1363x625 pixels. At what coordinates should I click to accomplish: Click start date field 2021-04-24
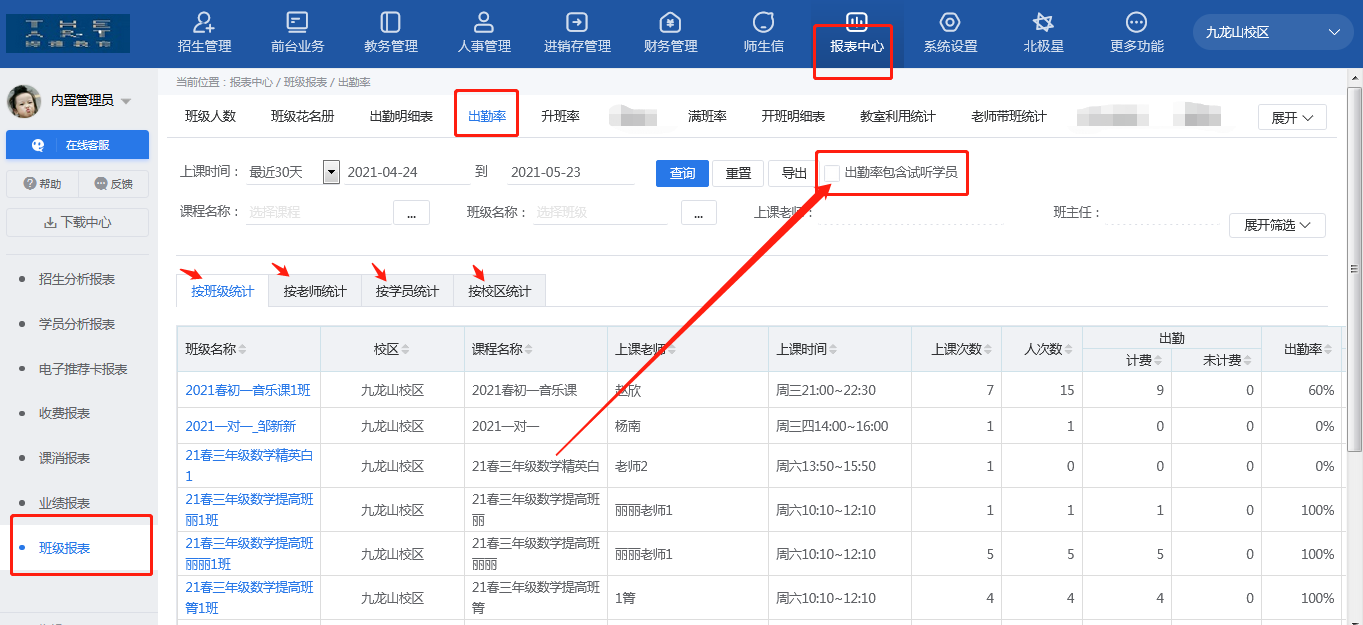pyautogui.click(x=407, y=172)
